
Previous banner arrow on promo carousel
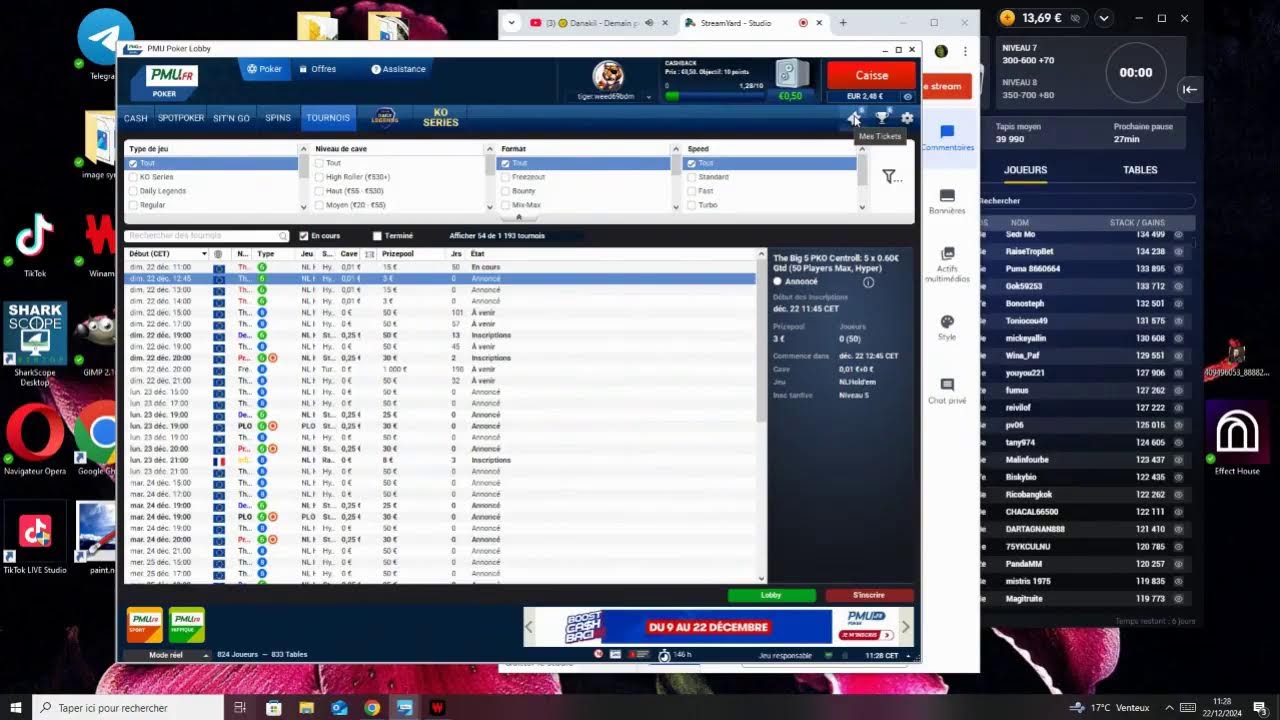click(530, 627)
